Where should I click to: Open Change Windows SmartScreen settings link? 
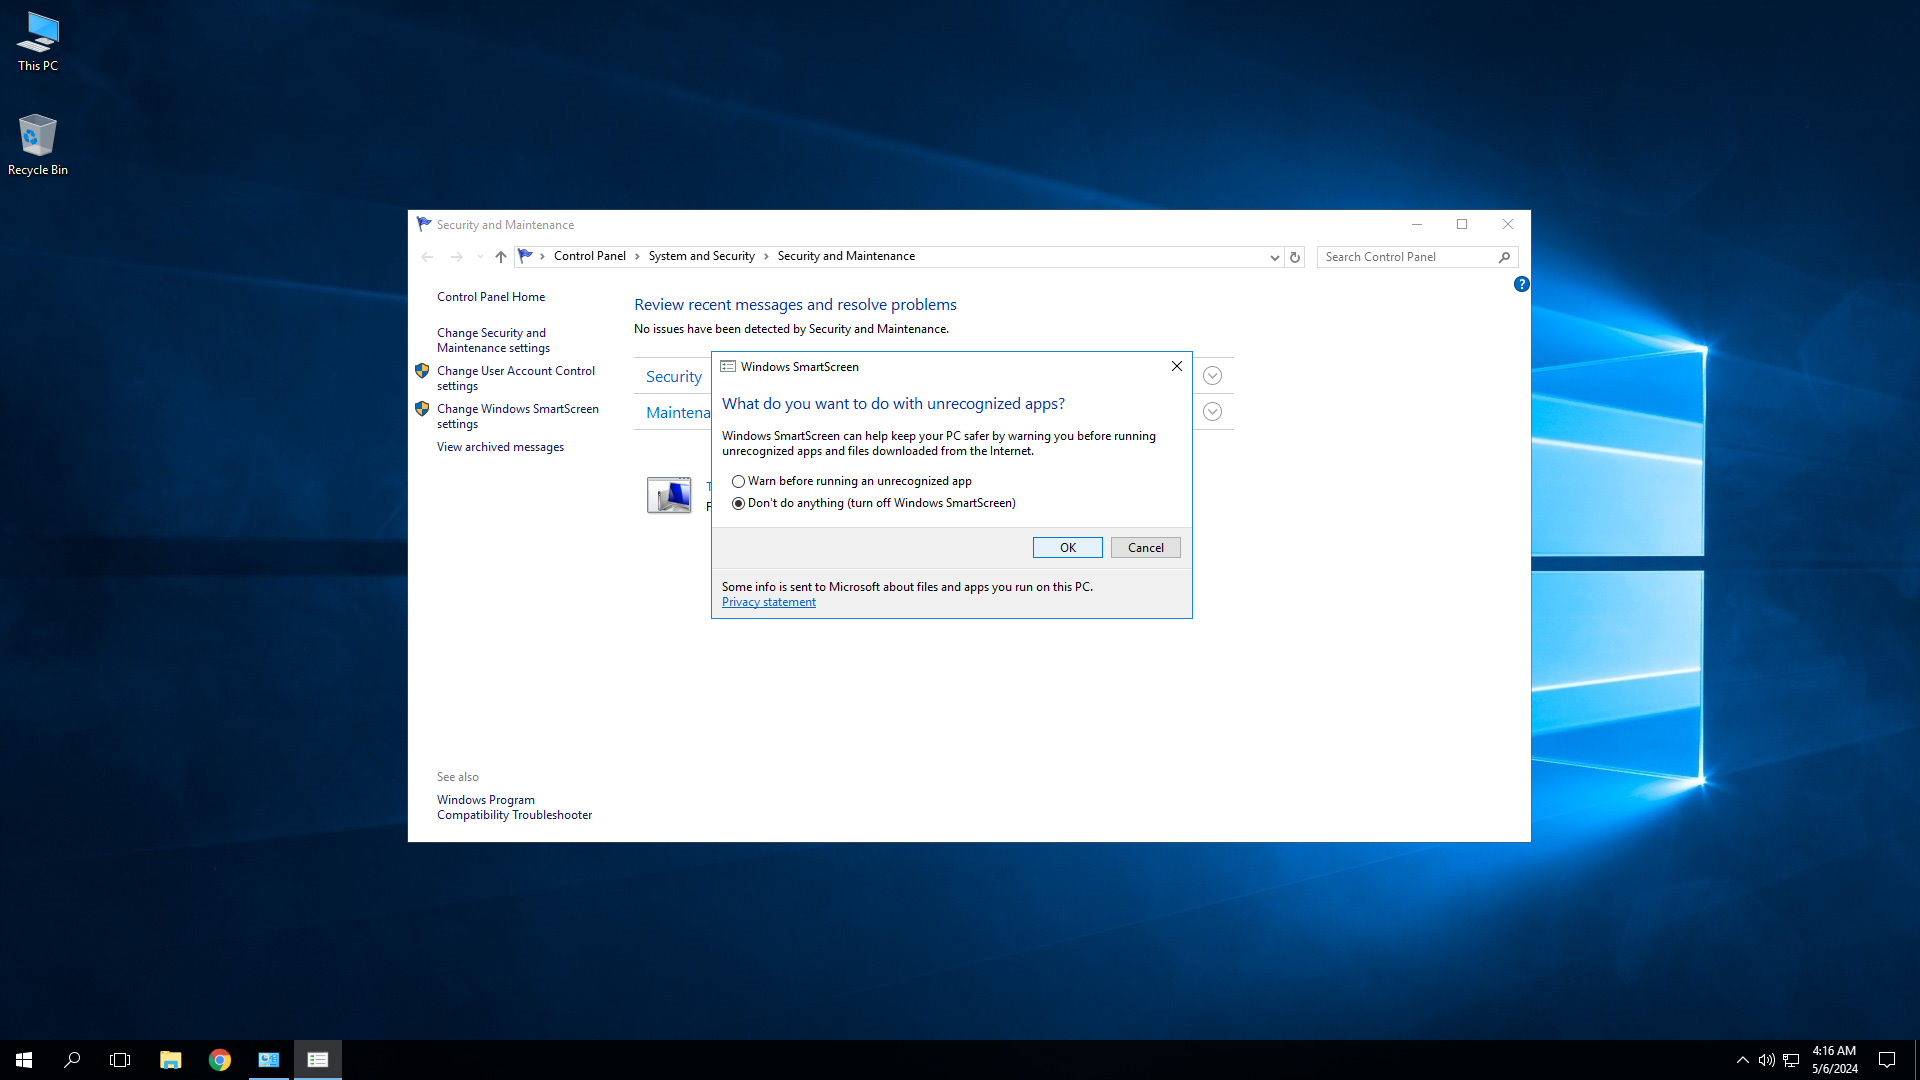(517, 416)
